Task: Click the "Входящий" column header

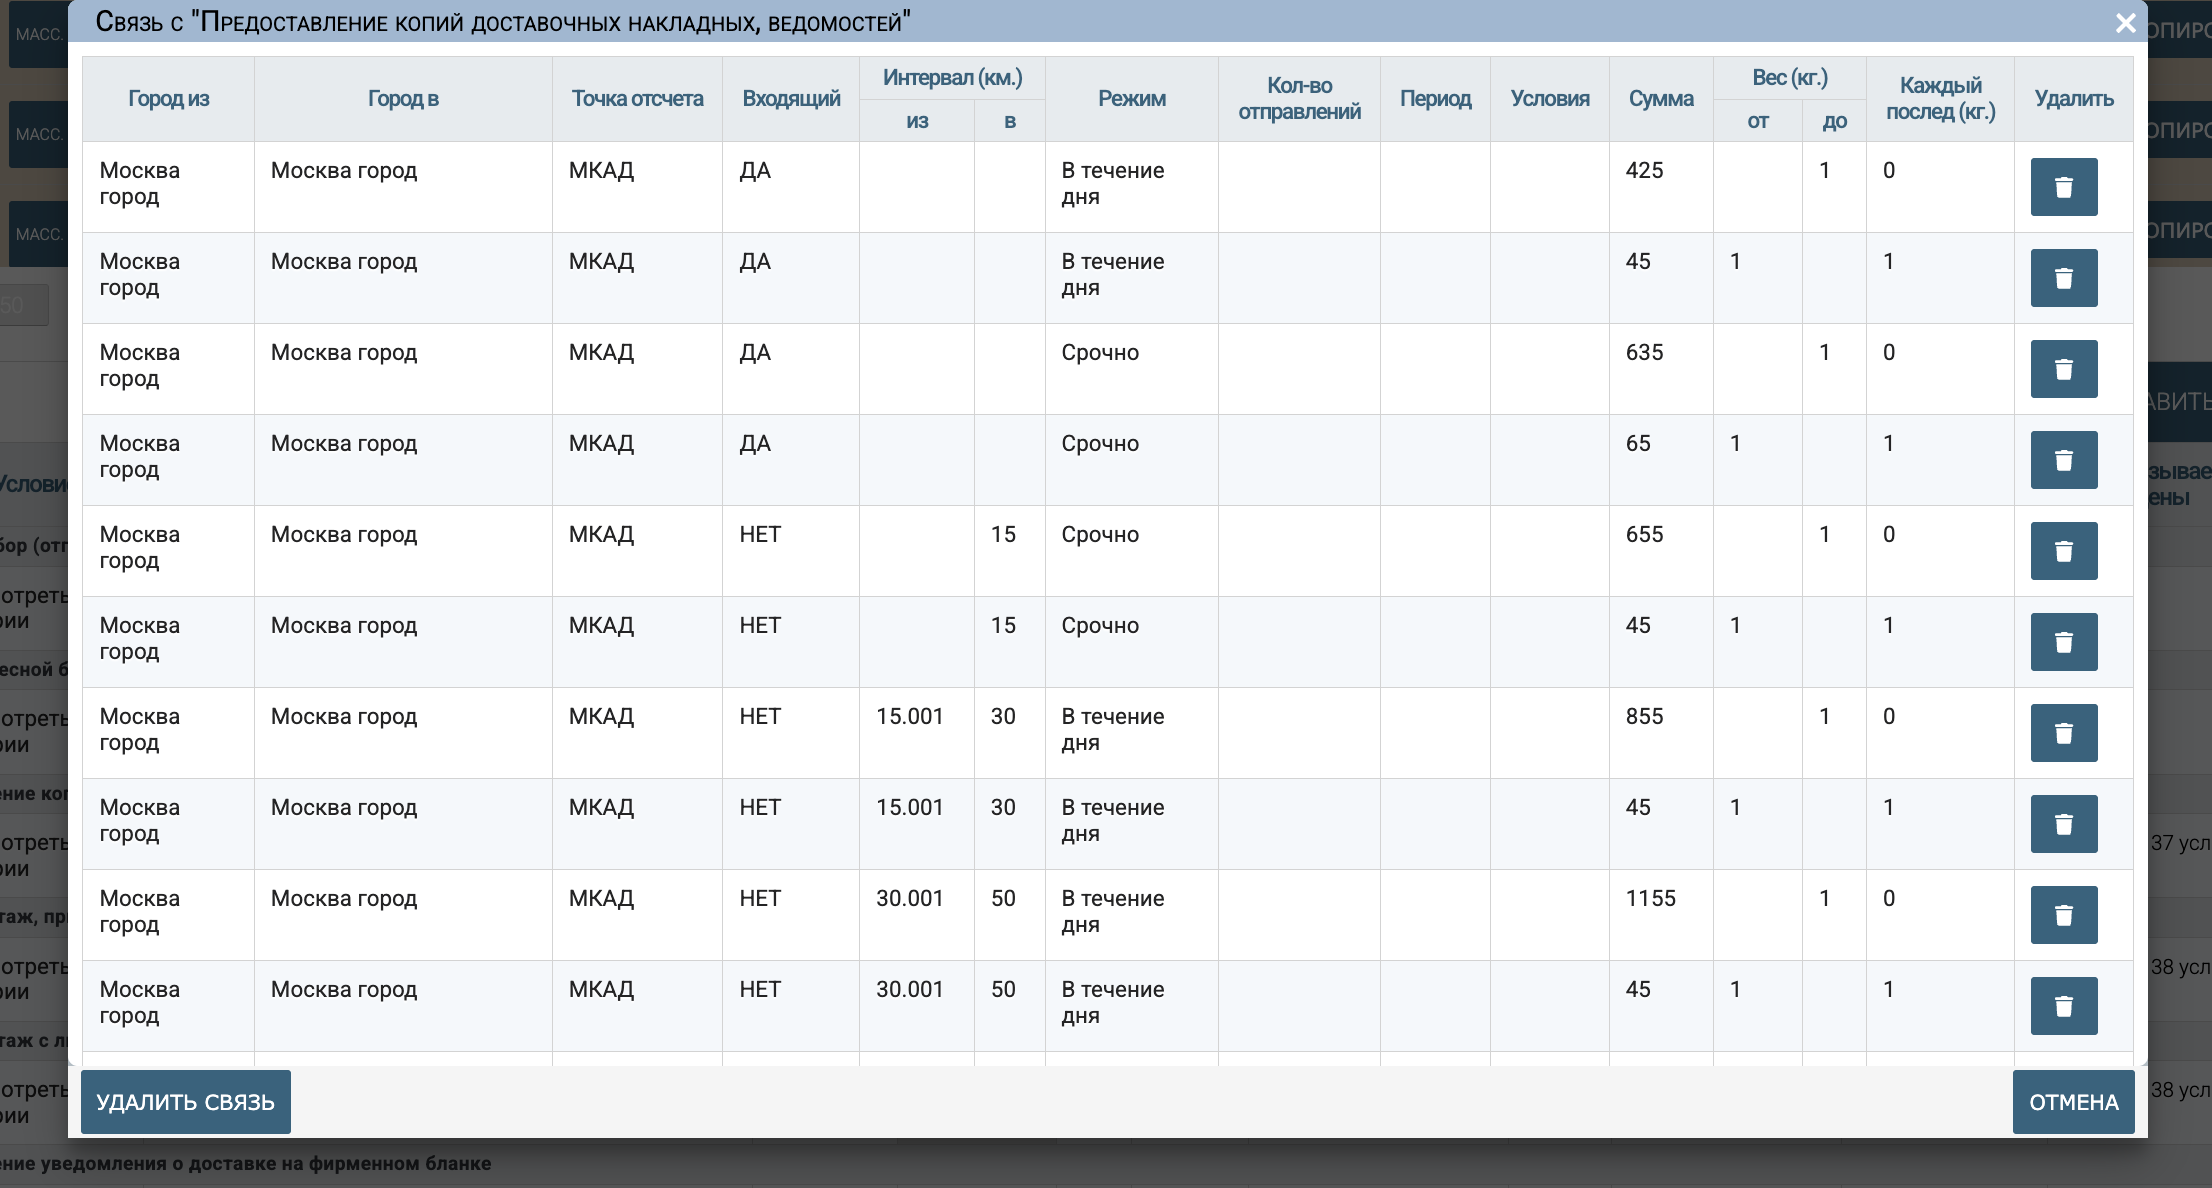Action: coord(791,99)
